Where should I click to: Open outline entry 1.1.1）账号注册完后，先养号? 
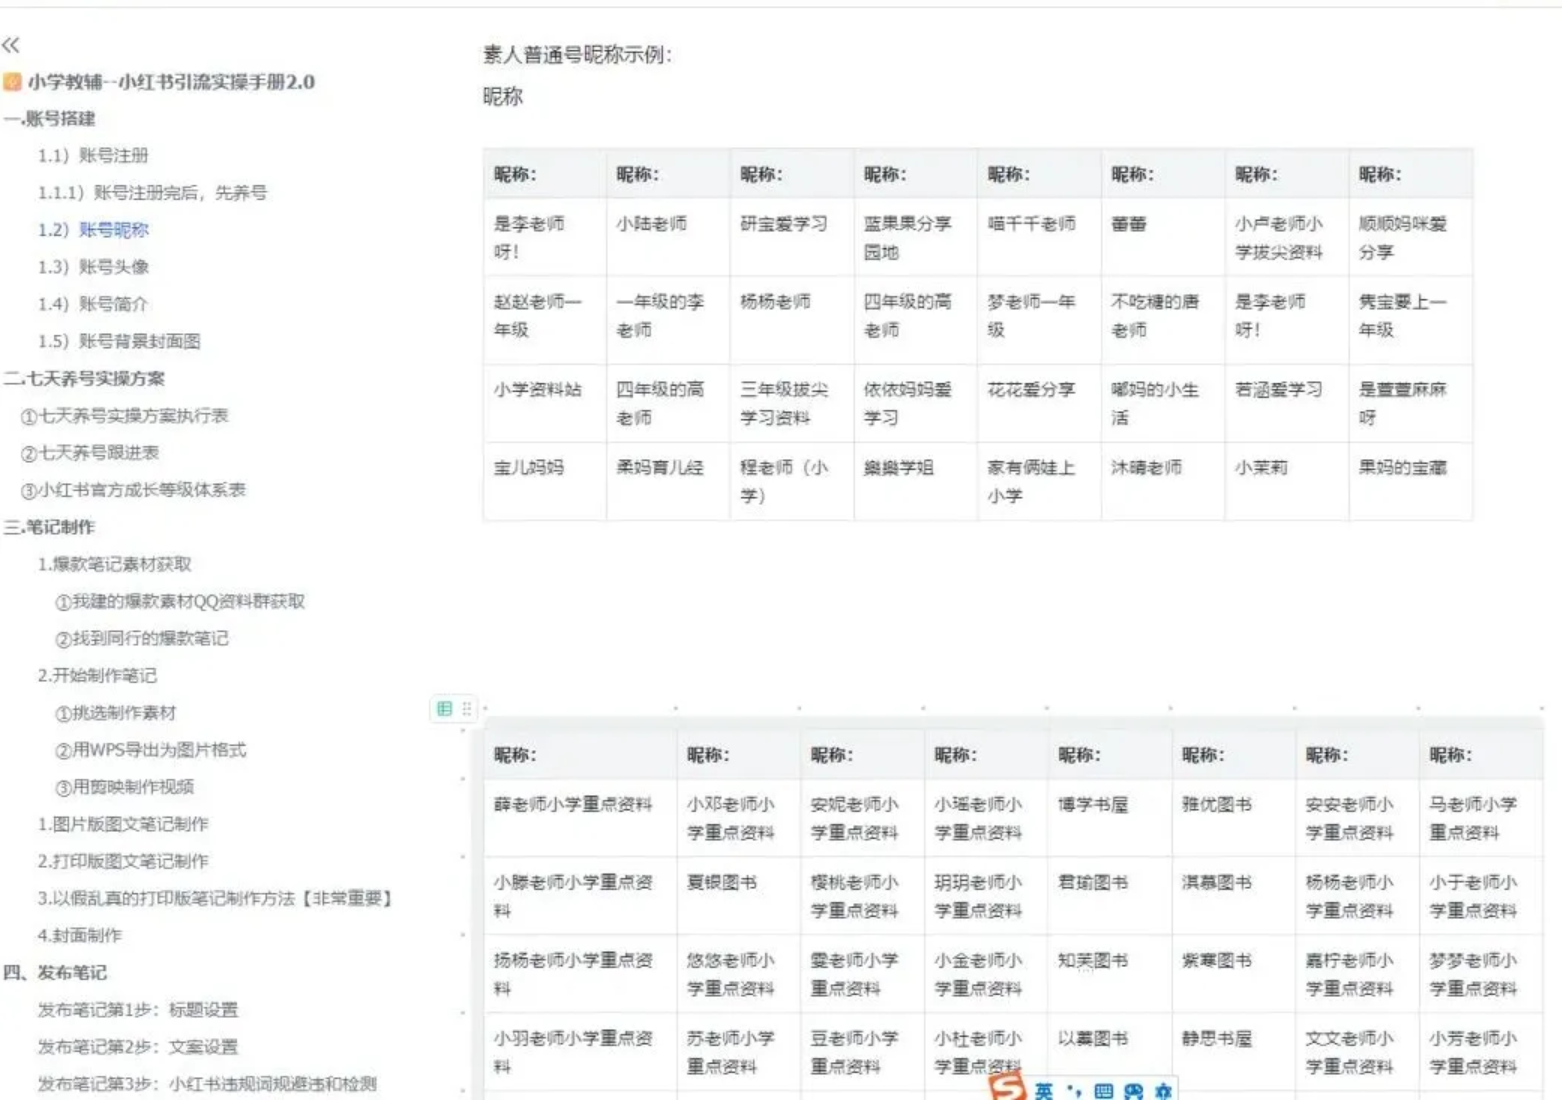tap(152, 193)
